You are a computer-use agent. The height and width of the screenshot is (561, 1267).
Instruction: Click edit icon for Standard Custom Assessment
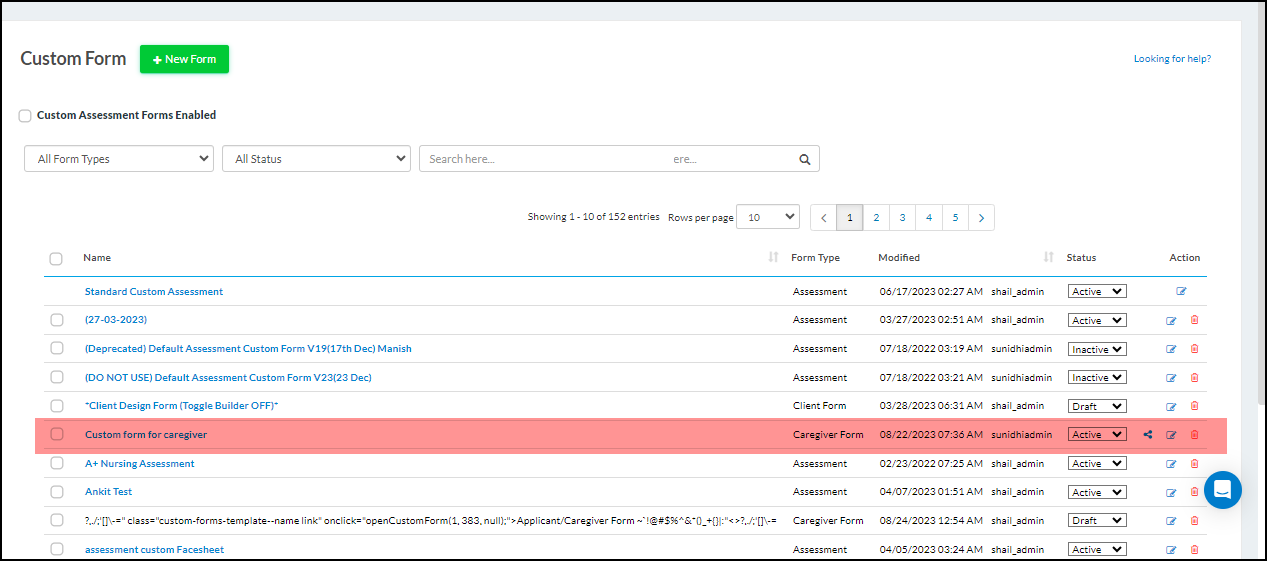click(x=1181, y=292)
